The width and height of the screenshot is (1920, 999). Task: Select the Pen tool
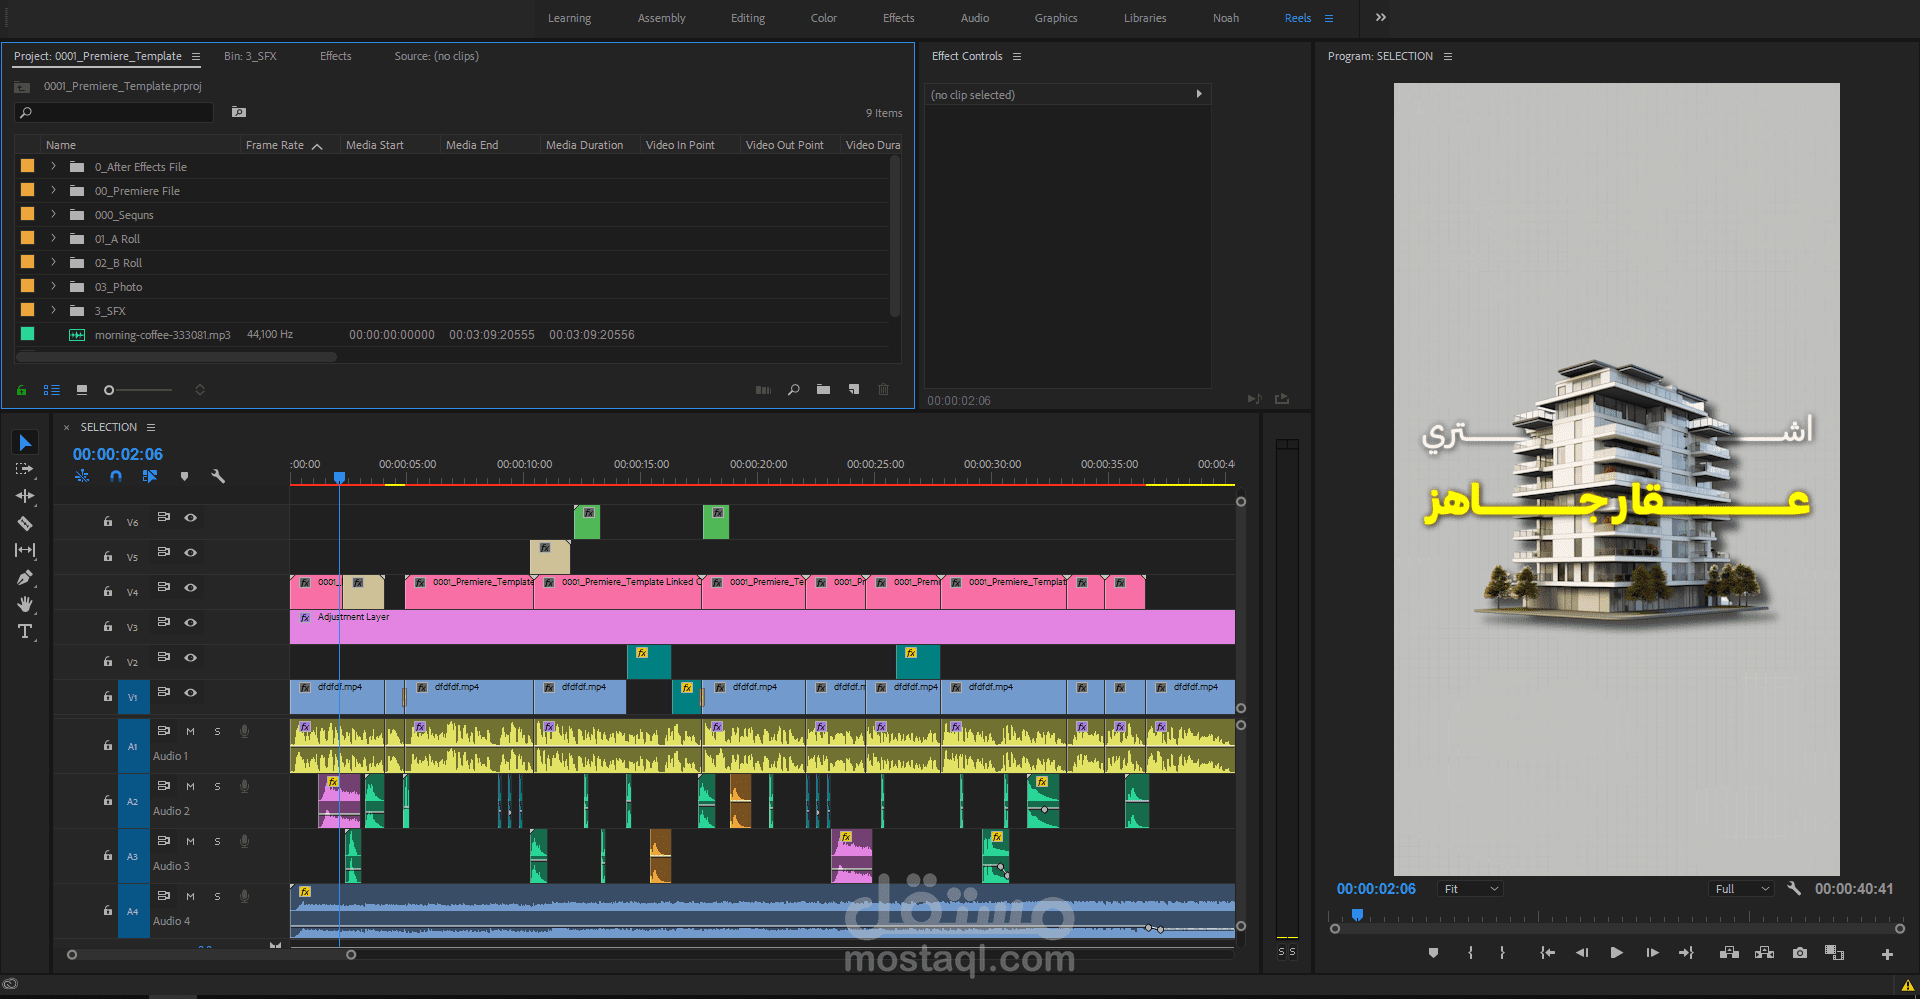click(25, 577)
